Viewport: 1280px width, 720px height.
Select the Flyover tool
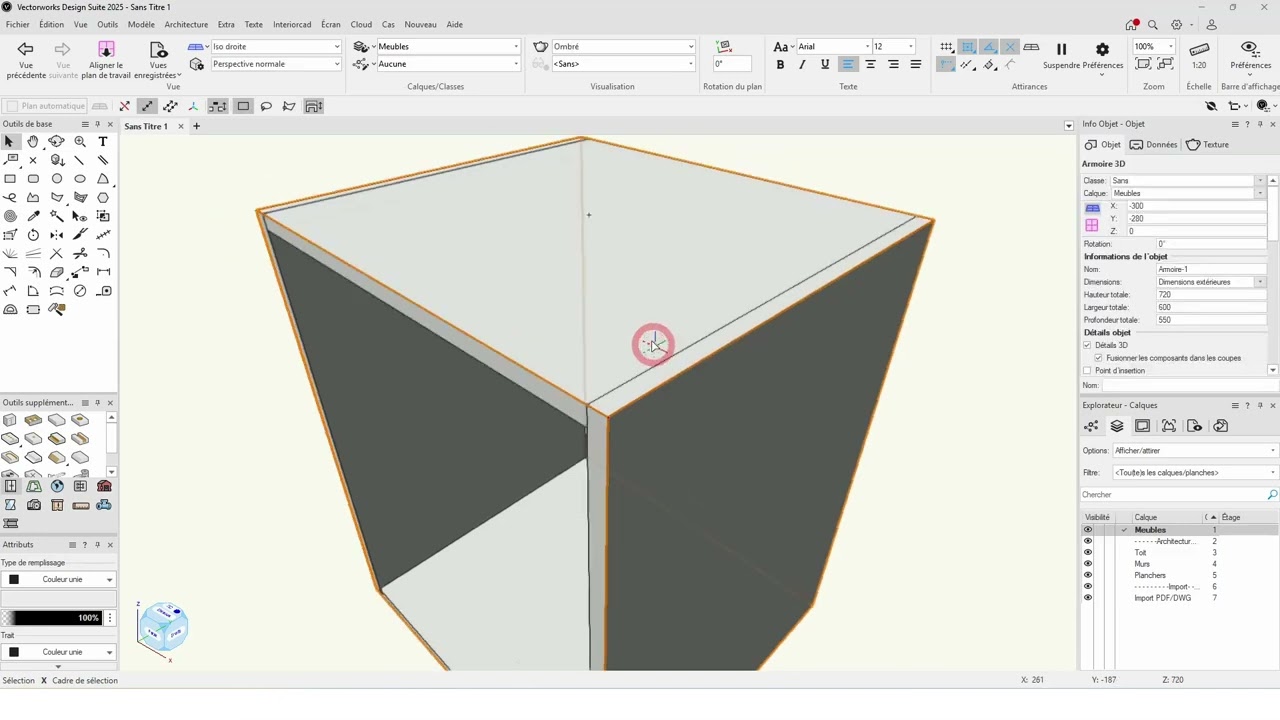(56, 142)
